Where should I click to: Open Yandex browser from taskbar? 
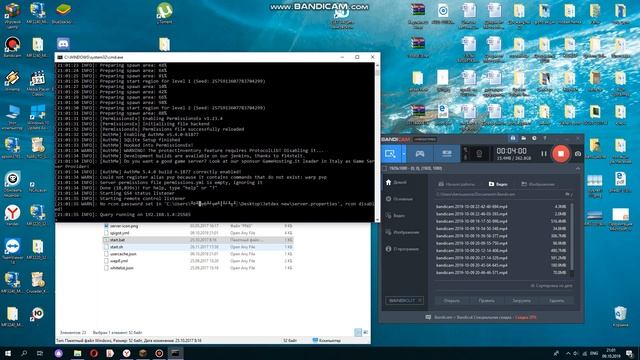pyautogui.click(x=127, y=353)
